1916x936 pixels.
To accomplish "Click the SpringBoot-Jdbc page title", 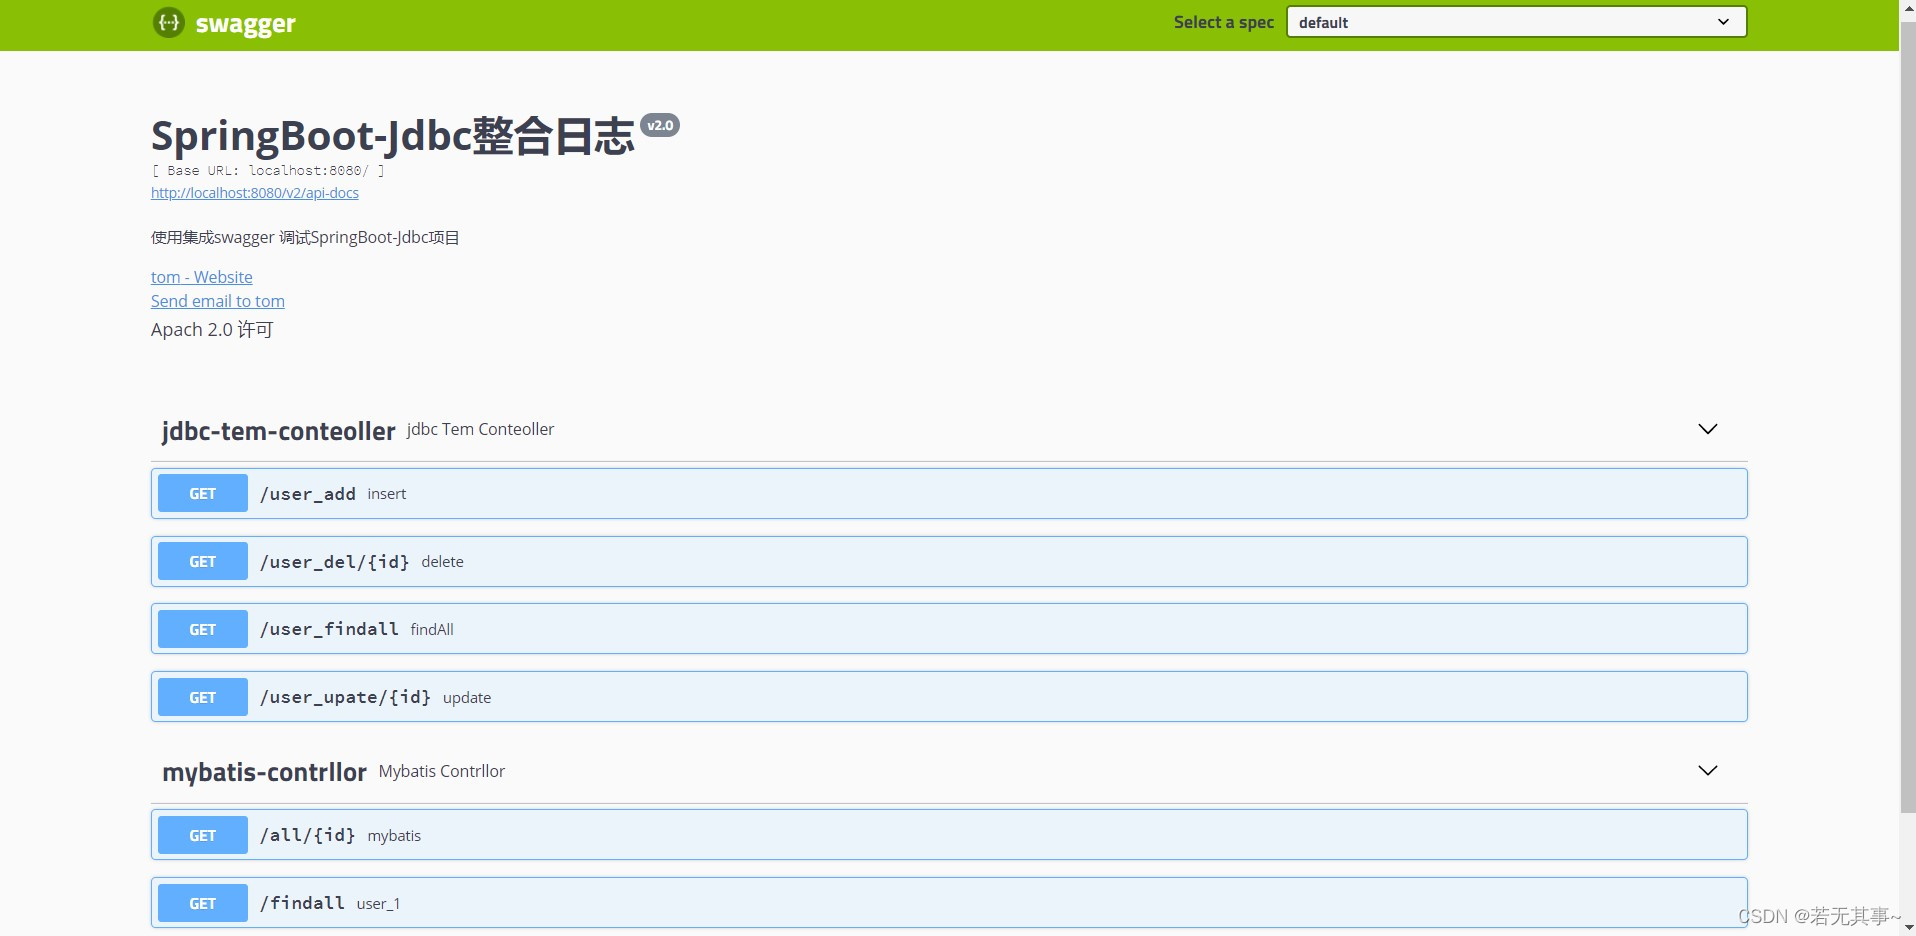I will [x=392, y=134].
